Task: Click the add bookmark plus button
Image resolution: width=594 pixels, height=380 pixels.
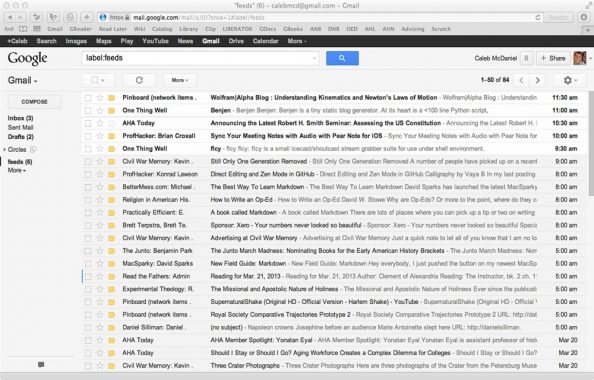Action: tap(87, 17)
